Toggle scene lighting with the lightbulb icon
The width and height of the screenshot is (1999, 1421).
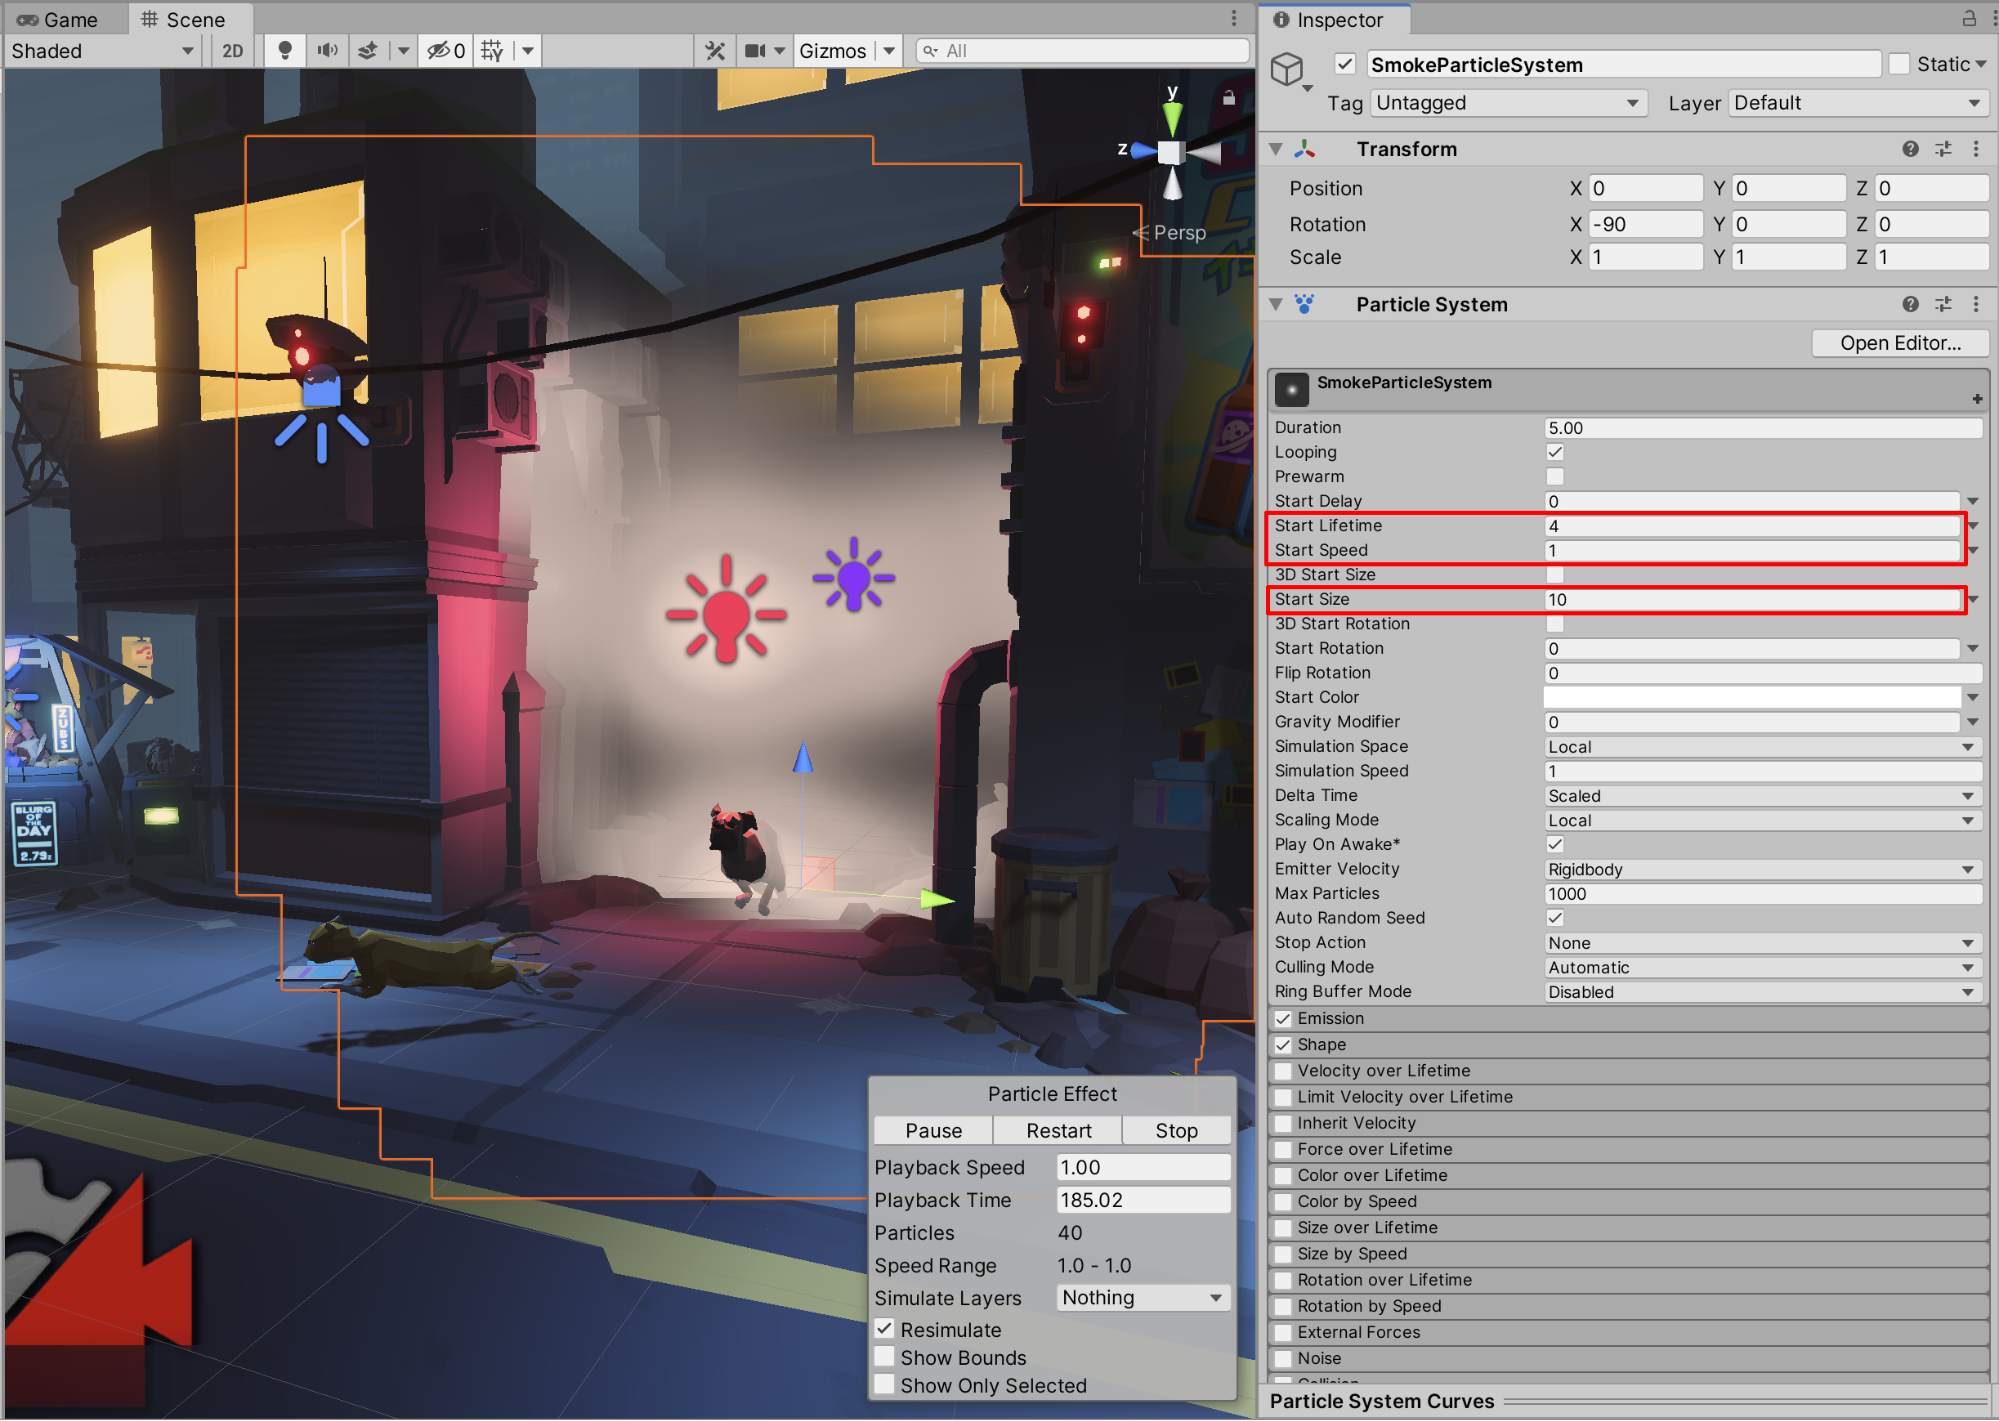point(285,50)
